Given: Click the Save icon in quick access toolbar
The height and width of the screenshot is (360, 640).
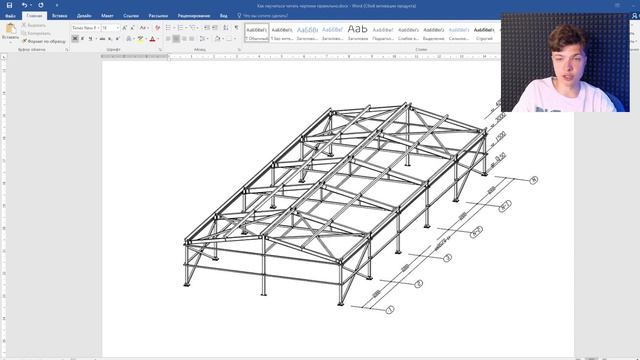Looking at the screenshot, I should pos(9,5).
